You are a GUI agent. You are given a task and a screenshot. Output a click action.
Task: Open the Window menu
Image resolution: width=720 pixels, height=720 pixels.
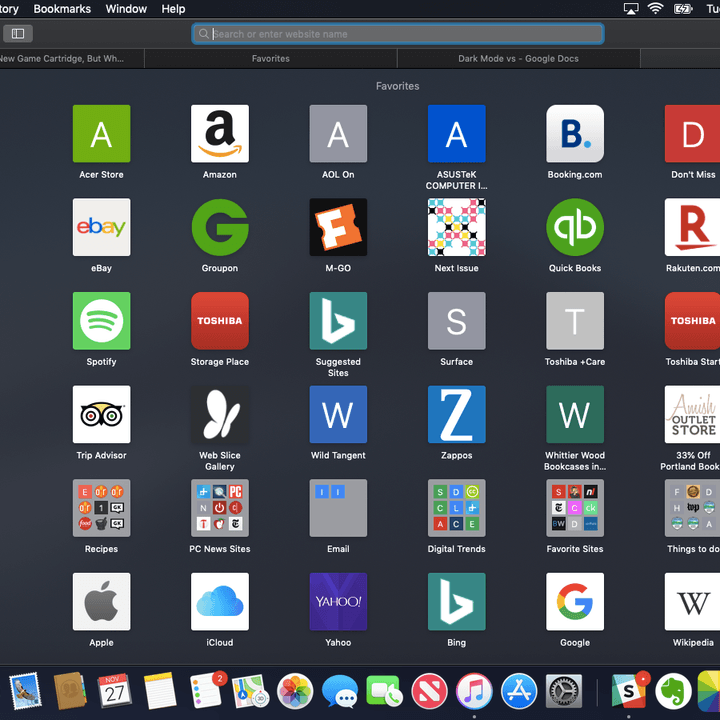pyautogui.click(x=126, y=9)
